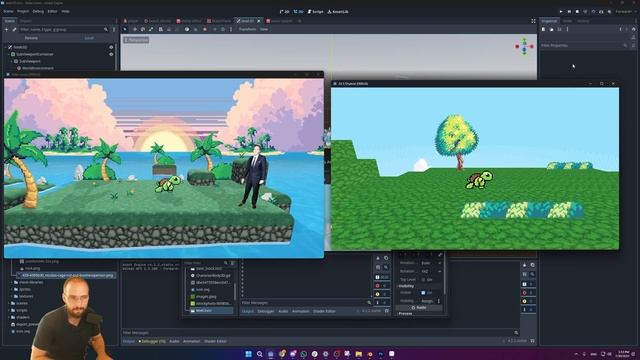Select icon.svg in nested file list
This screenshot has height=360, width=640.
pos(202,290)
